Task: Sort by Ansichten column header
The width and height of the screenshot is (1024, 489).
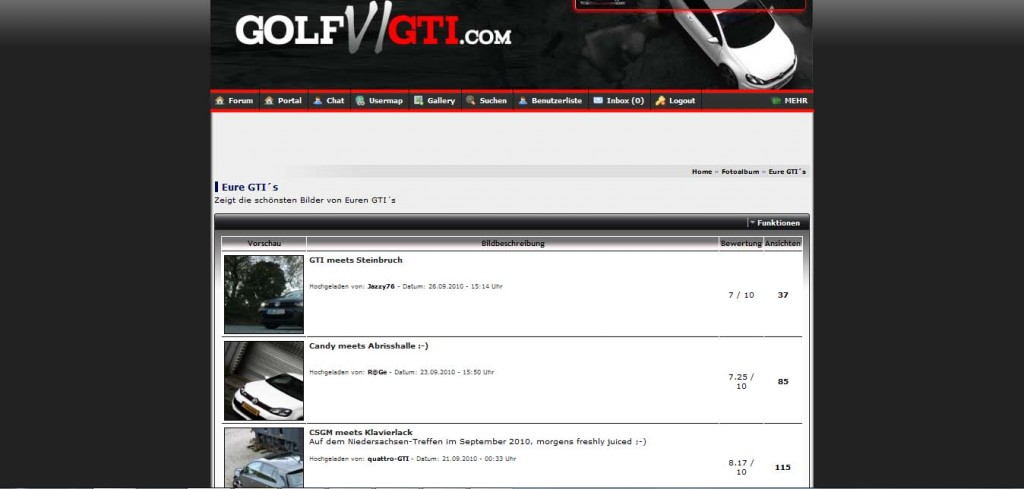Action: click(x=783, y=243)
